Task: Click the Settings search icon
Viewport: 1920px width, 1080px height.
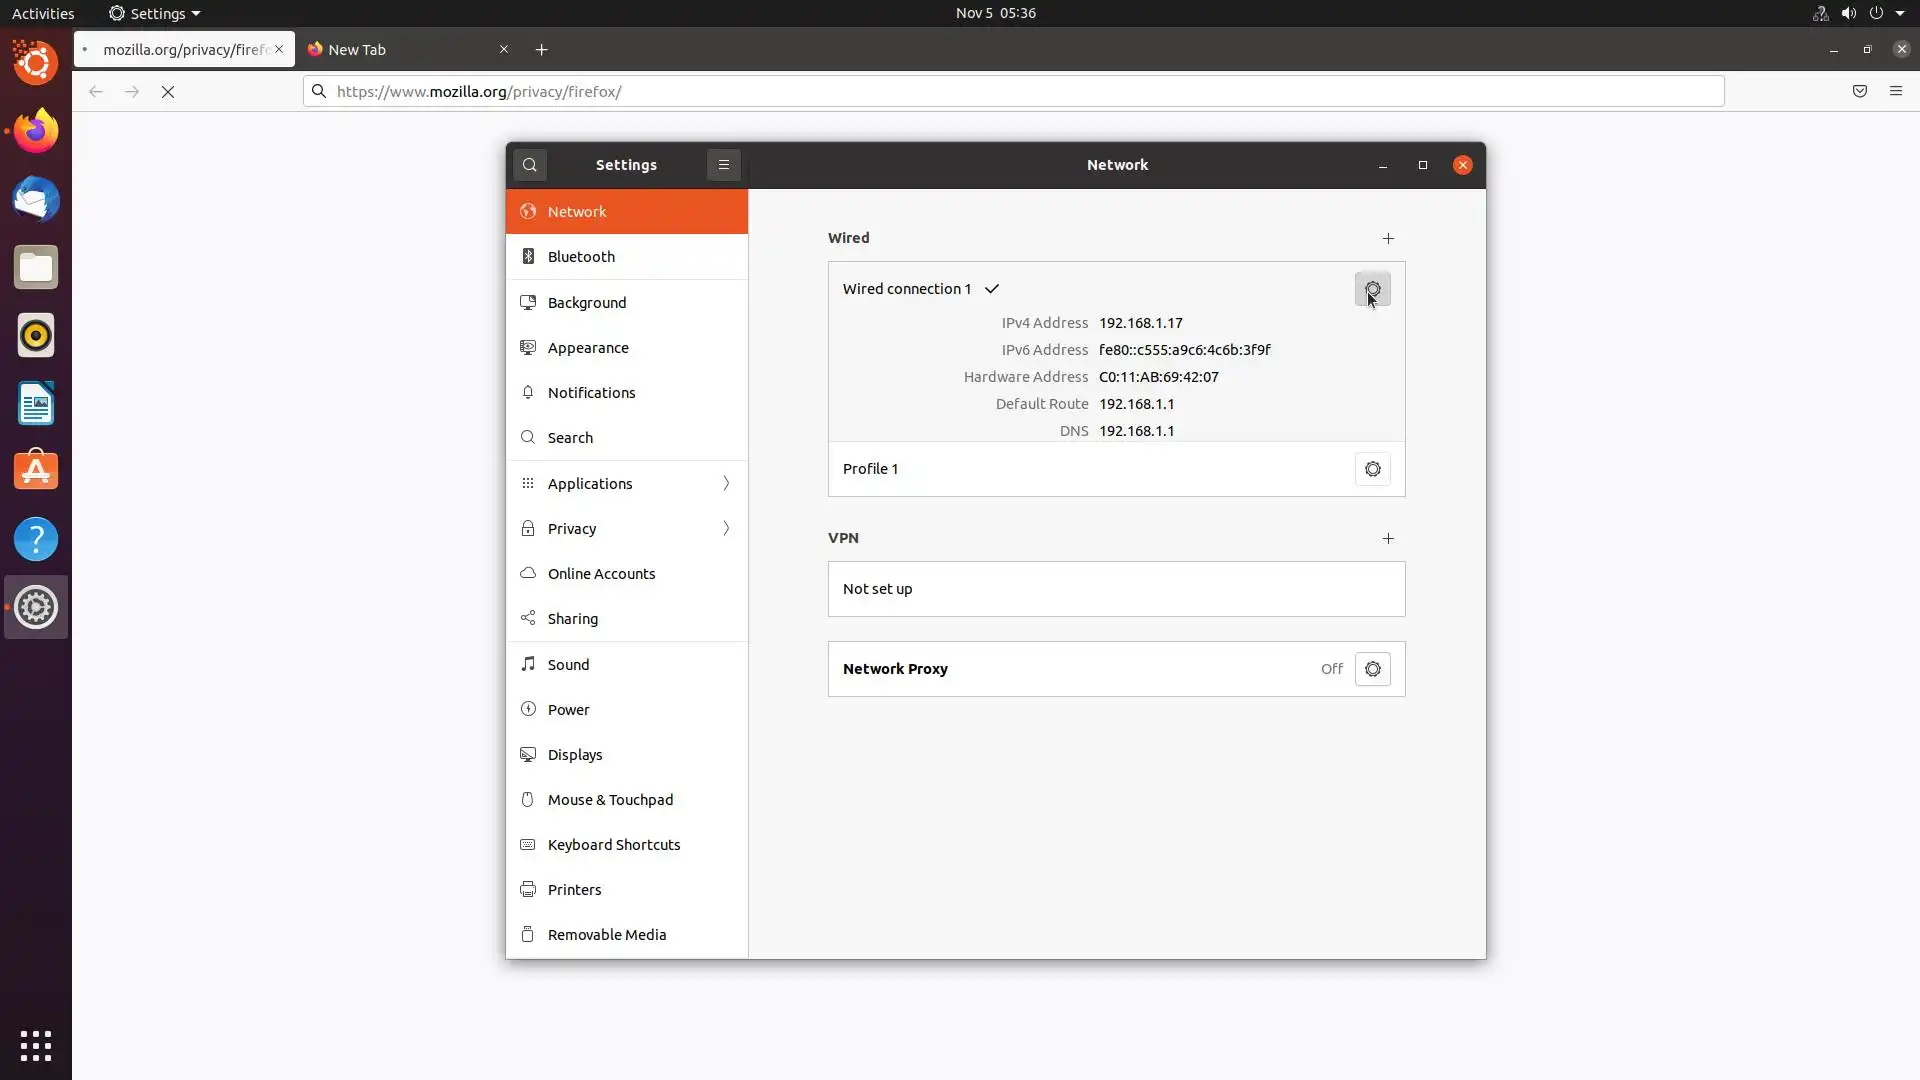Action: coord(530,165)
